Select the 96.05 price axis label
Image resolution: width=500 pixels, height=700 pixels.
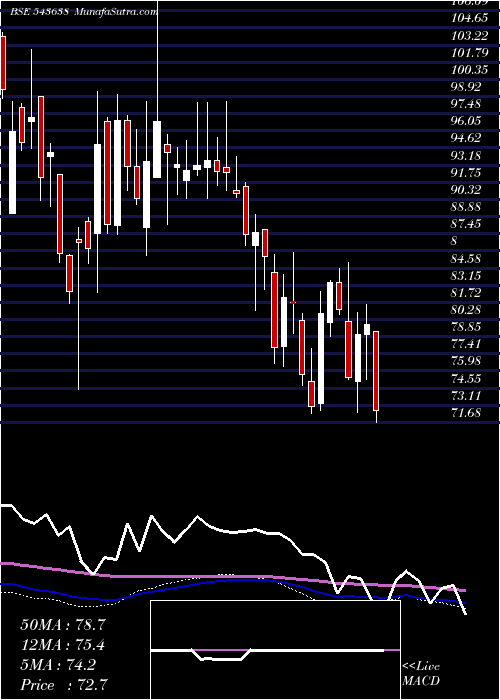(466, 121)
